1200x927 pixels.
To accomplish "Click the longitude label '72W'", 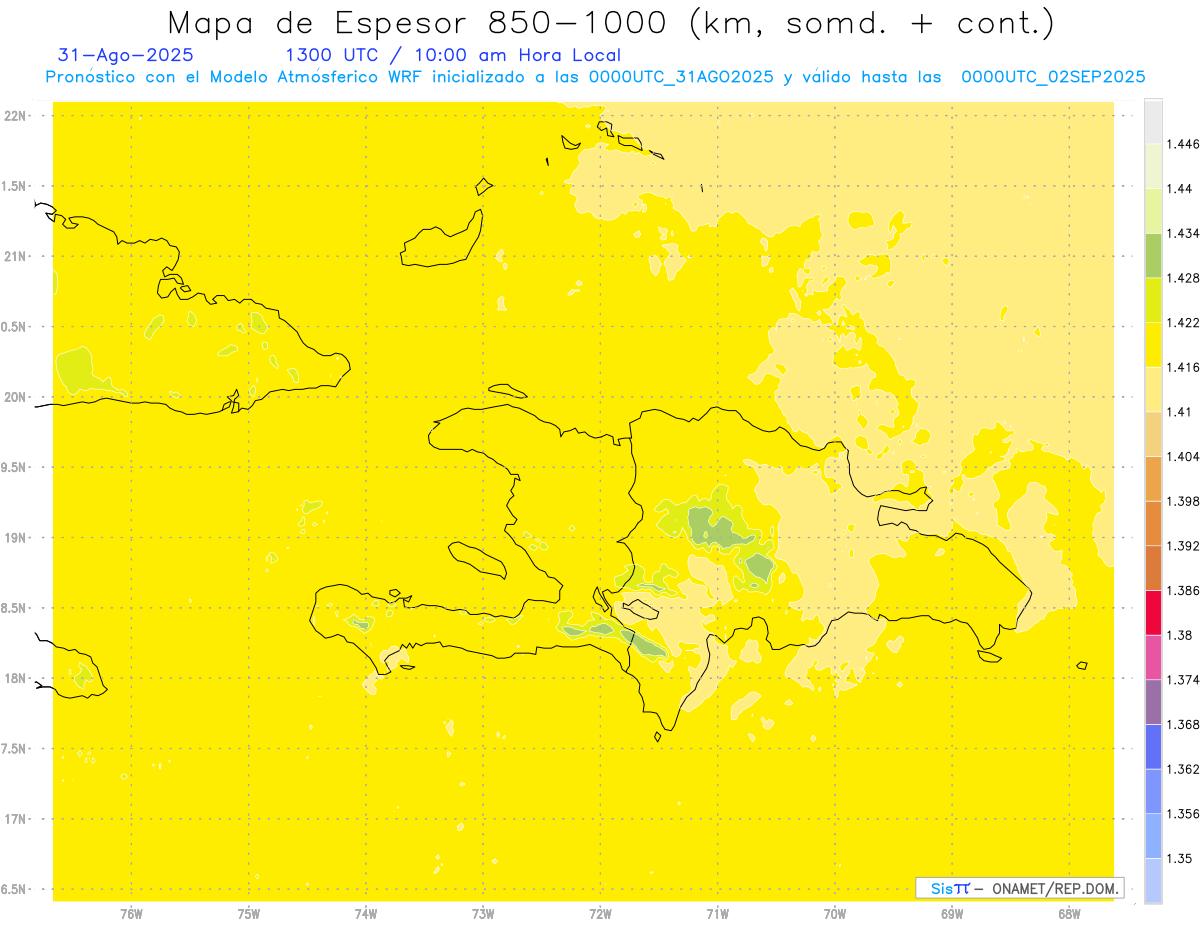I will pyautogui.click(x=600, y=914).
